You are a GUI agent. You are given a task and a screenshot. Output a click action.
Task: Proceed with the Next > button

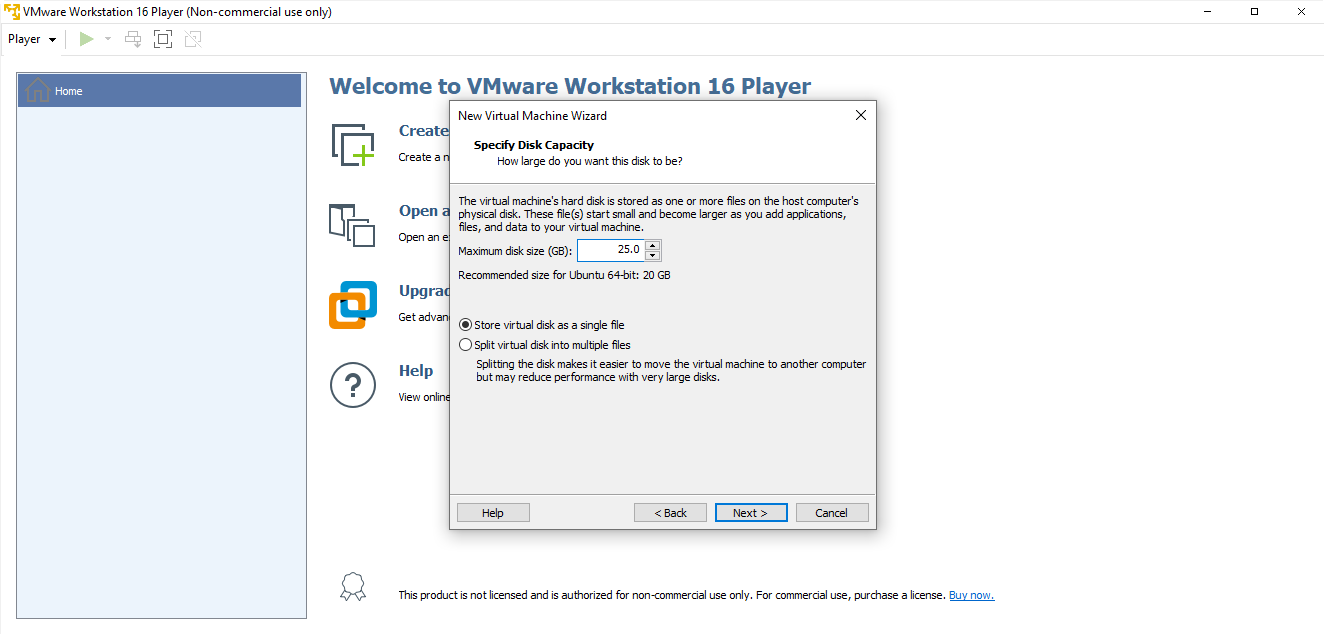pos(751,513)
